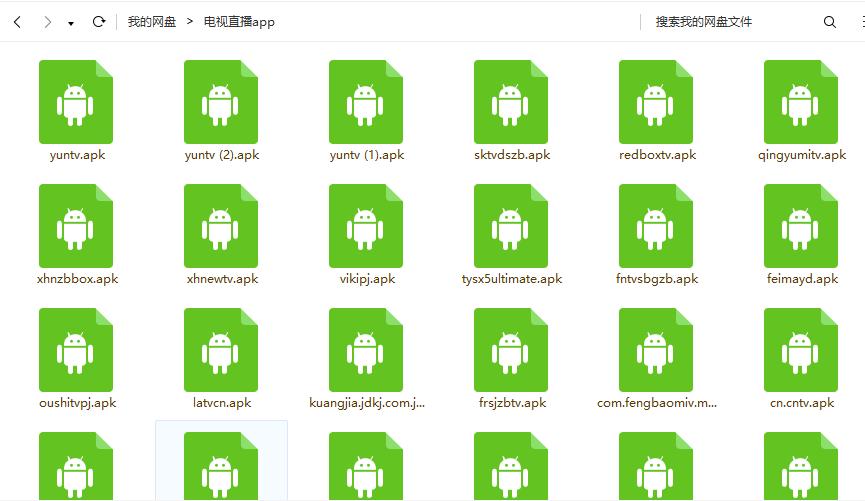Select the cn.cntv.apk file icon
Image resolution: width=865 pixels, height=501 pixels.
coord(802,350)
